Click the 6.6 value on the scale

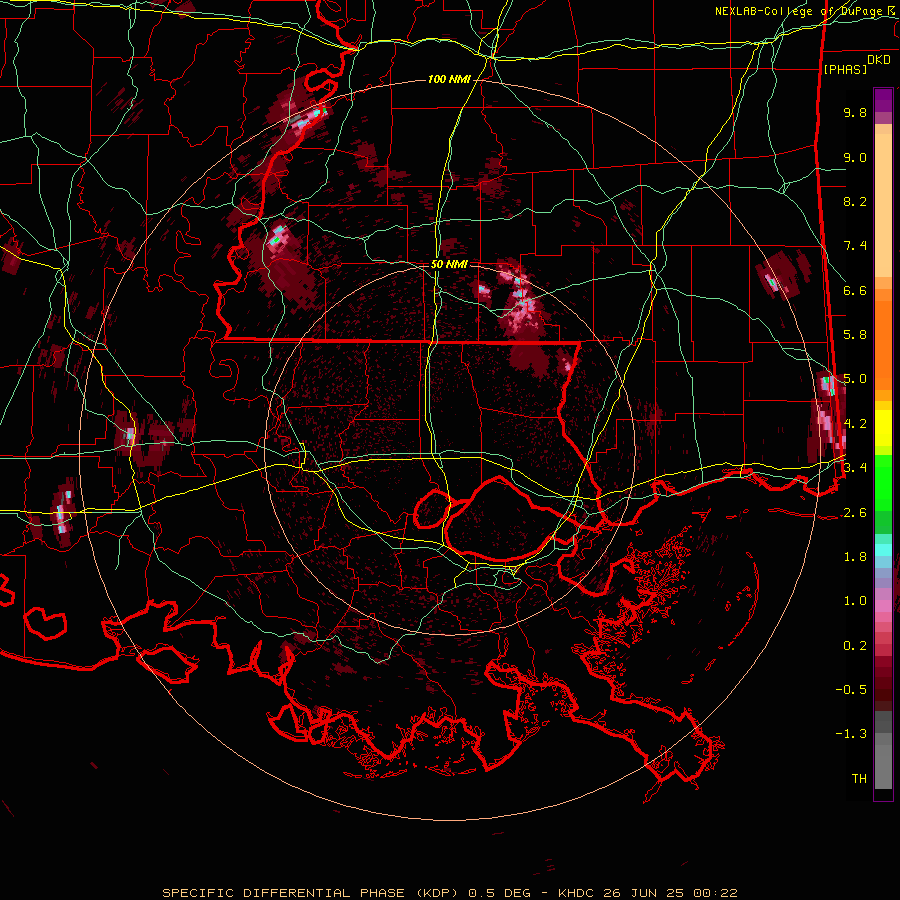click(855, 290)
